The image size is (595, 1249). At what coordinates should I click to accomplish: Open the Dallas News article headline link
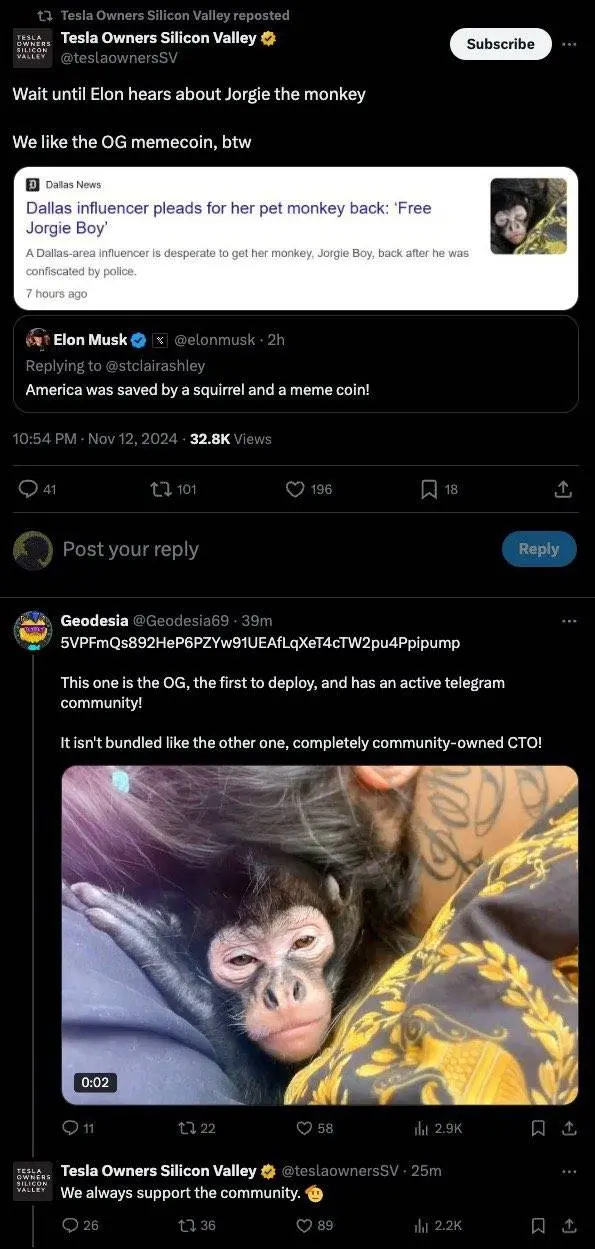click(228, 217)
